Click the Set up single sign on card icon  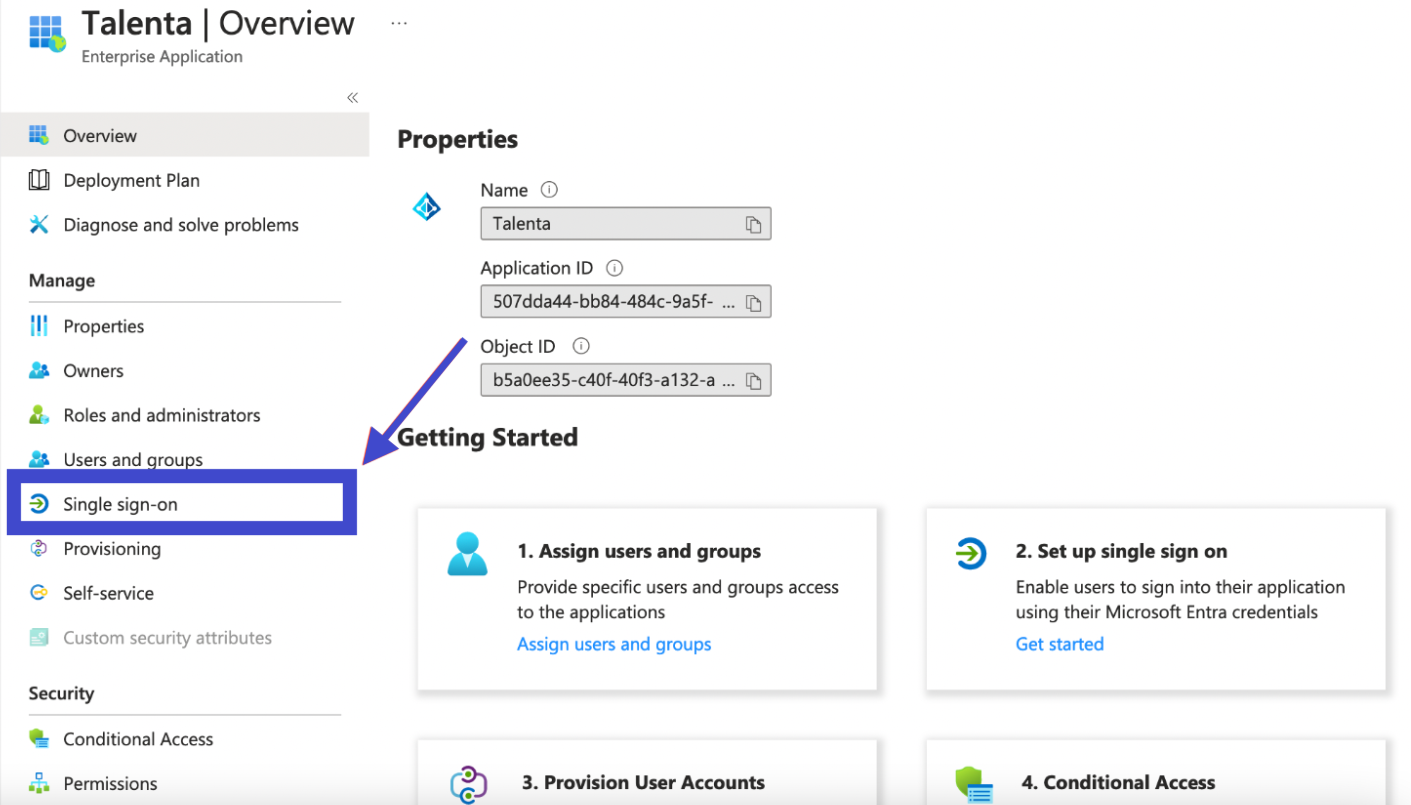pos(970,553)
